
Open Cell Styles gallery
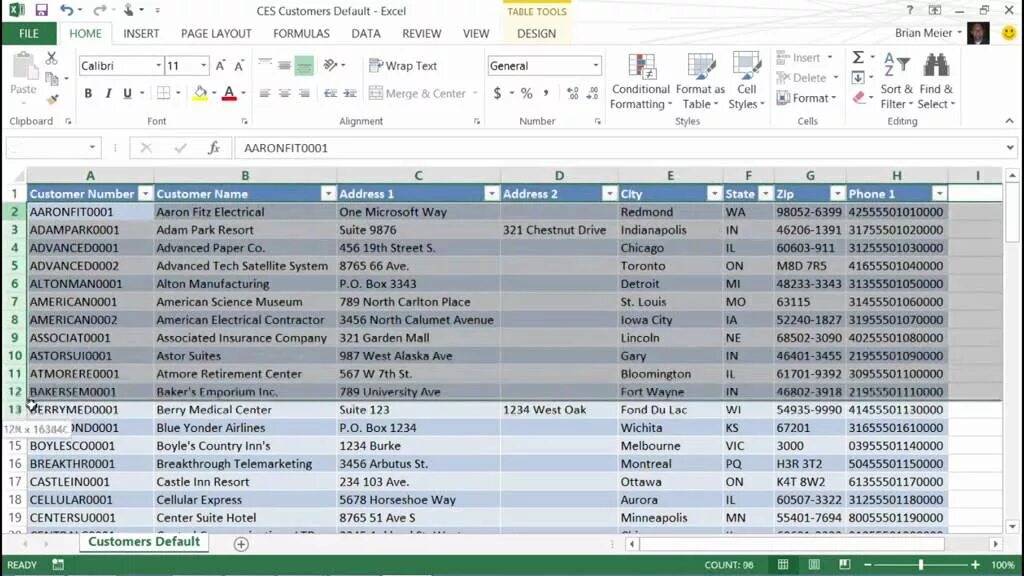coord(746,82)
